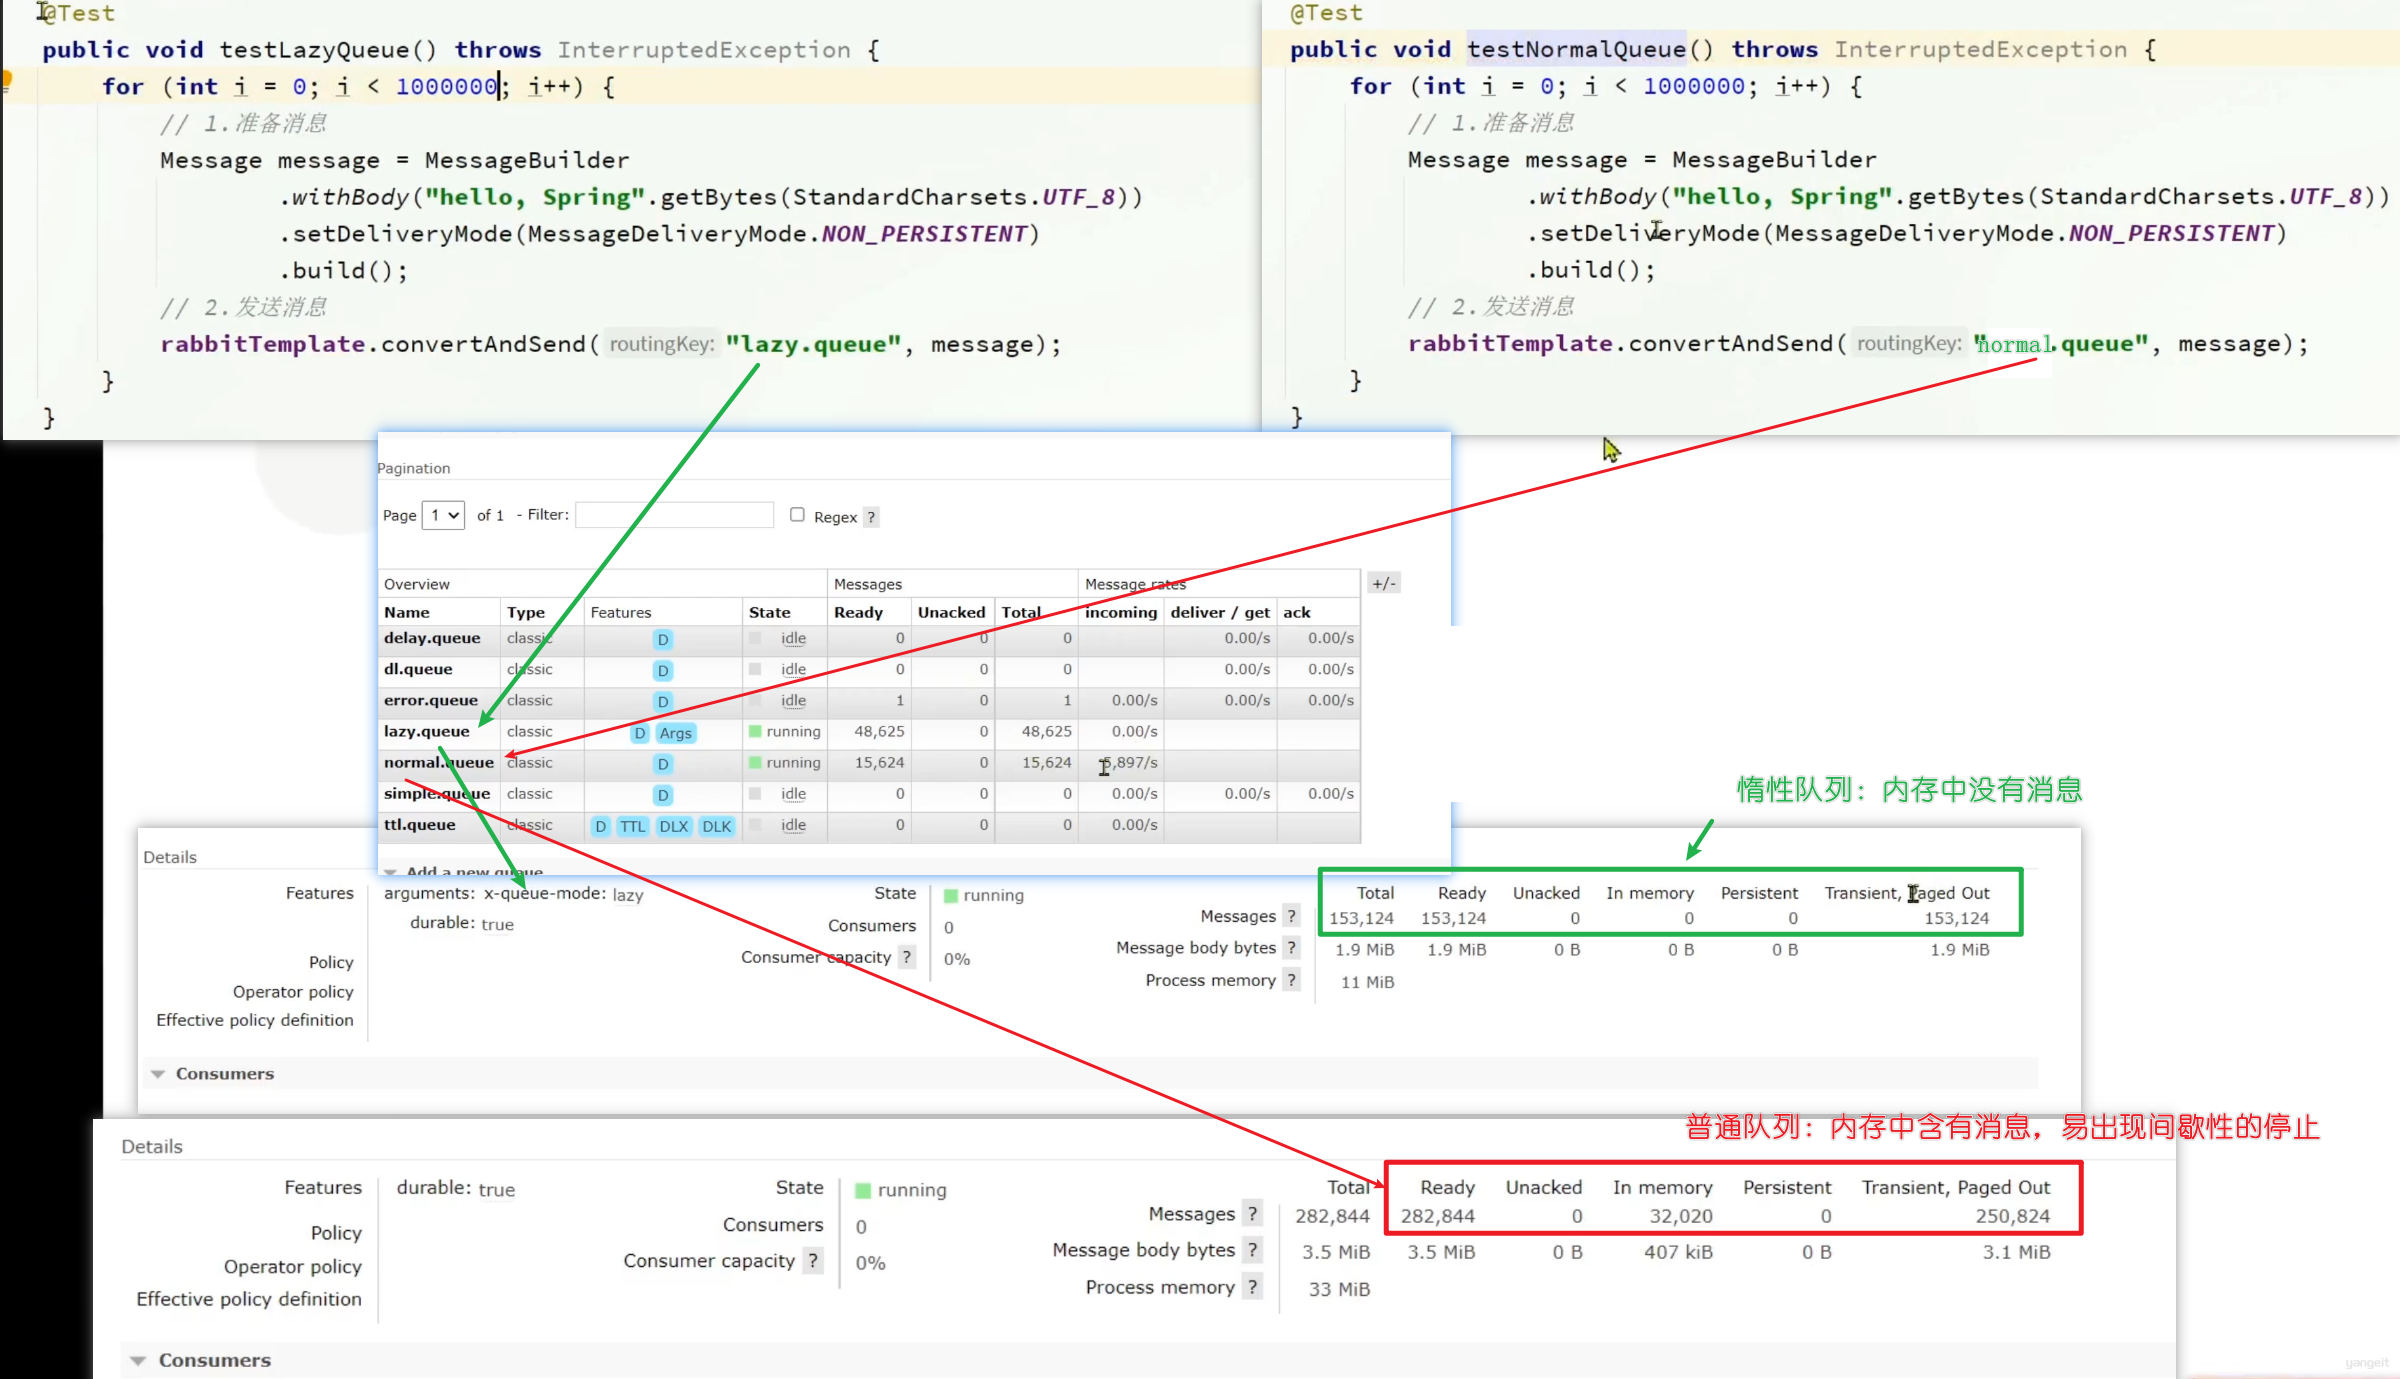Click the lightbulb icon in the testLazyQueue editor gutter
The image size is (2400, 1379).
tap(5, 80)
